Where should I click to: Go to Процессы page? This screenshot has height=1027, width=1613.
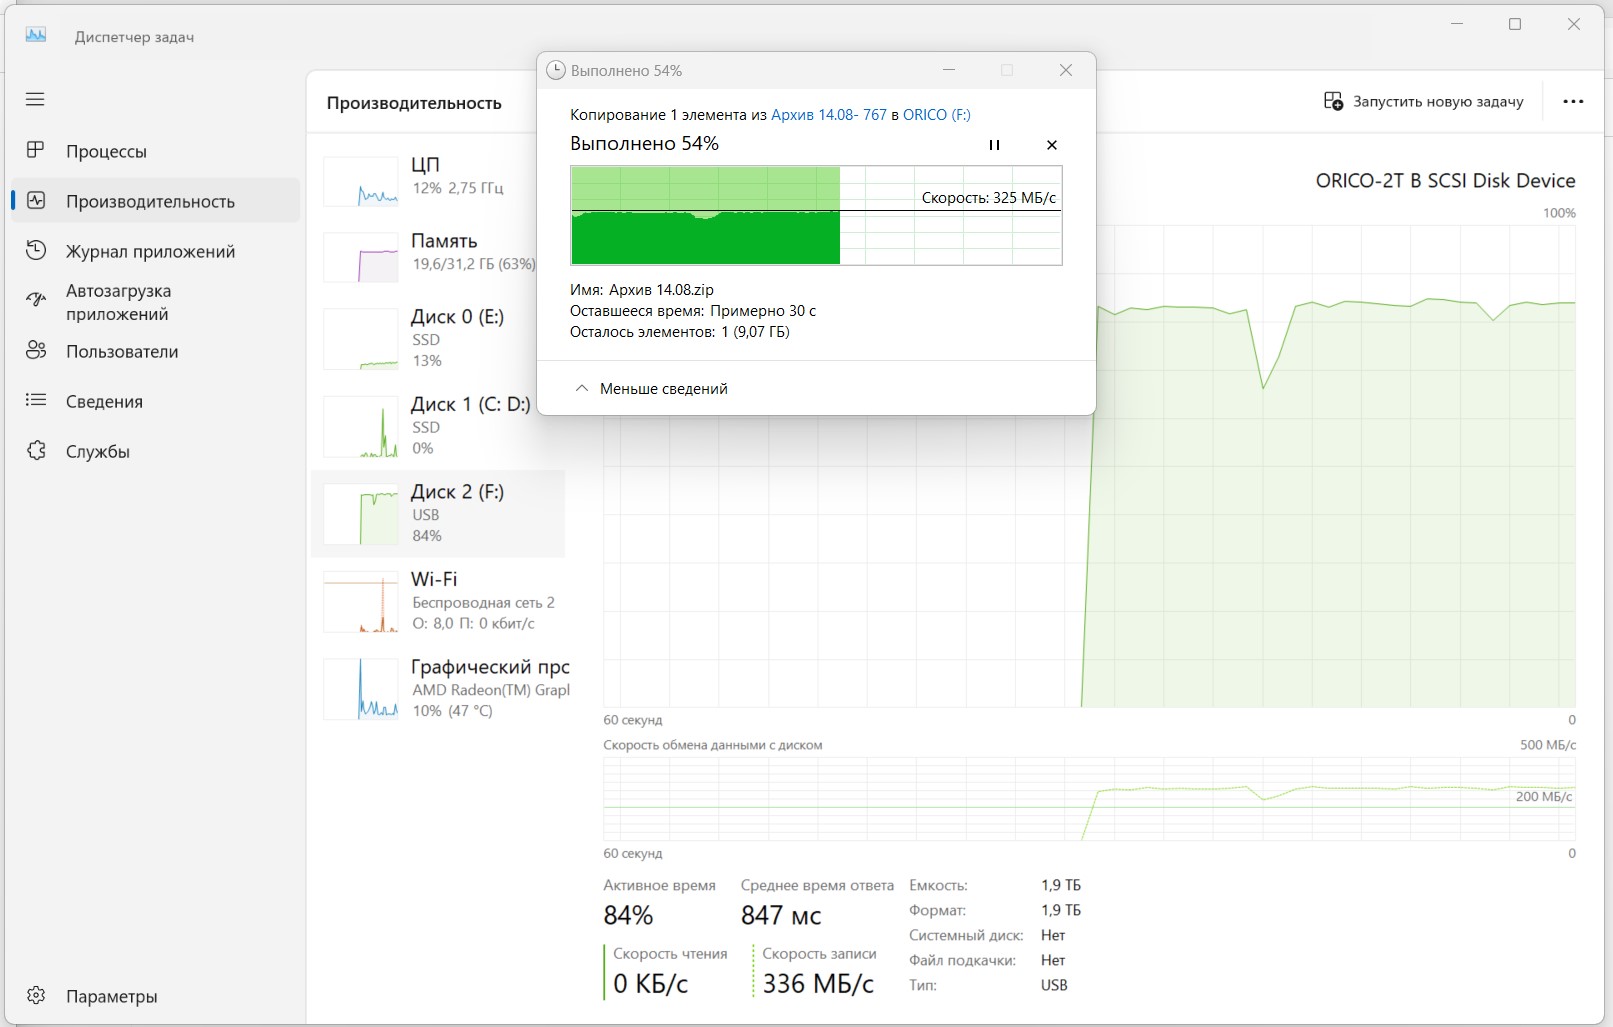pyautogui.click(x=155, y=151)
